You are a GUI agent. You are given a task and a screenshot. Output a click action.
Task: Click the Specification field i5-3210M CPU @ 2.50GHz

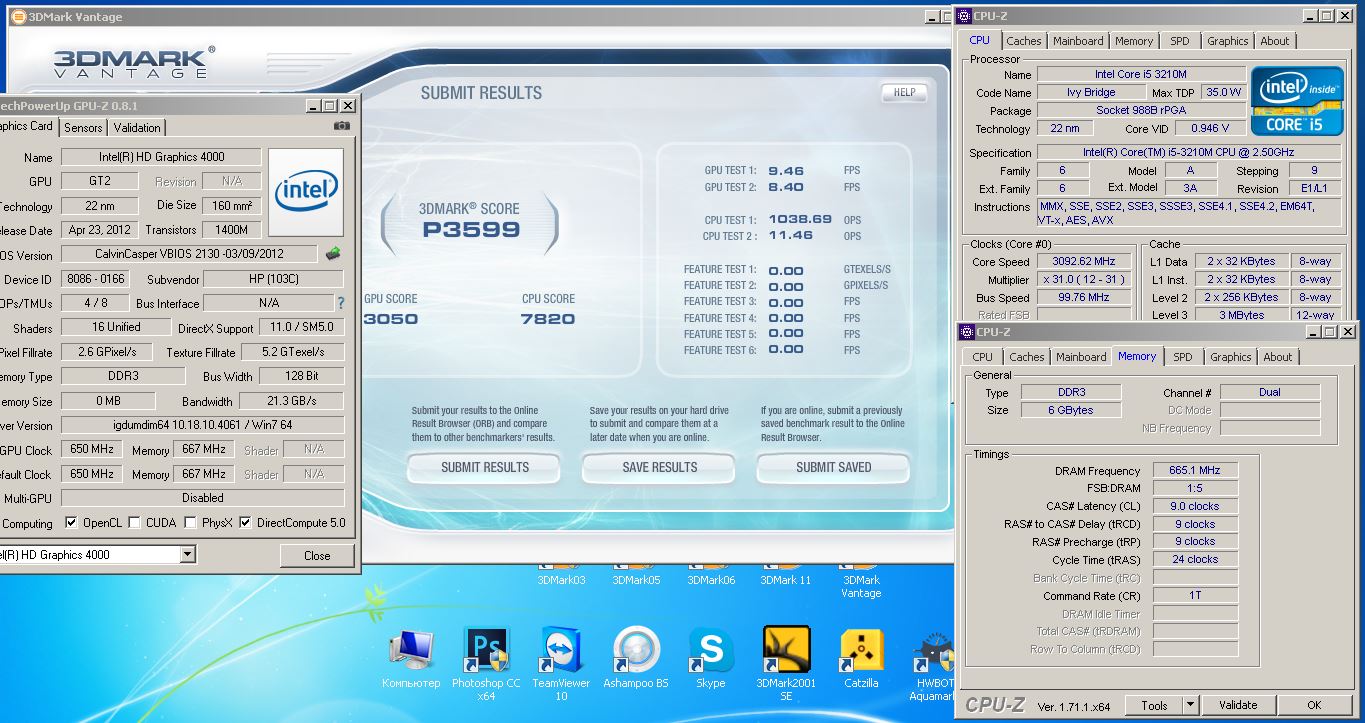1188,153
